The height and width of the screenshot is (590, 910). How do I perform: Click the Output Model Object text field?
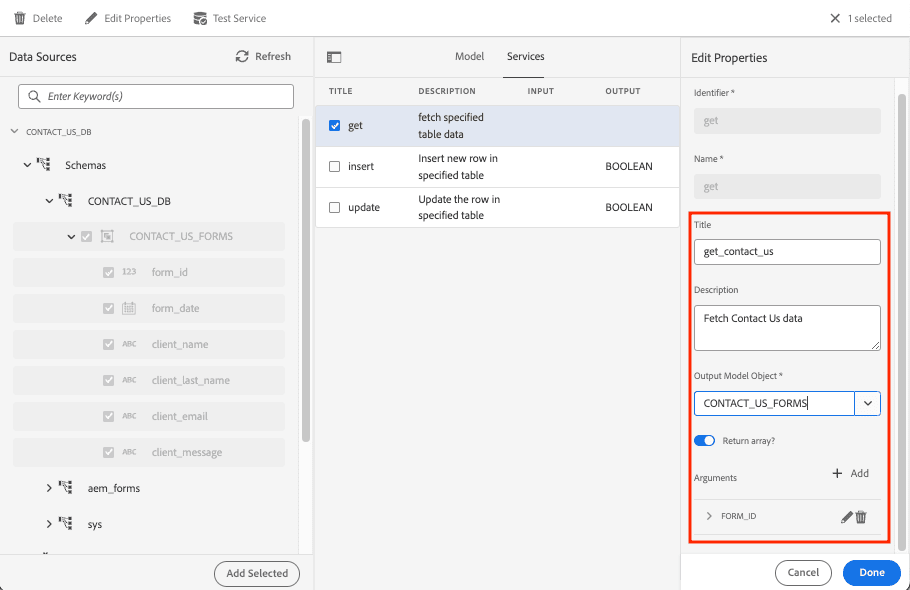tap(774, 404)
